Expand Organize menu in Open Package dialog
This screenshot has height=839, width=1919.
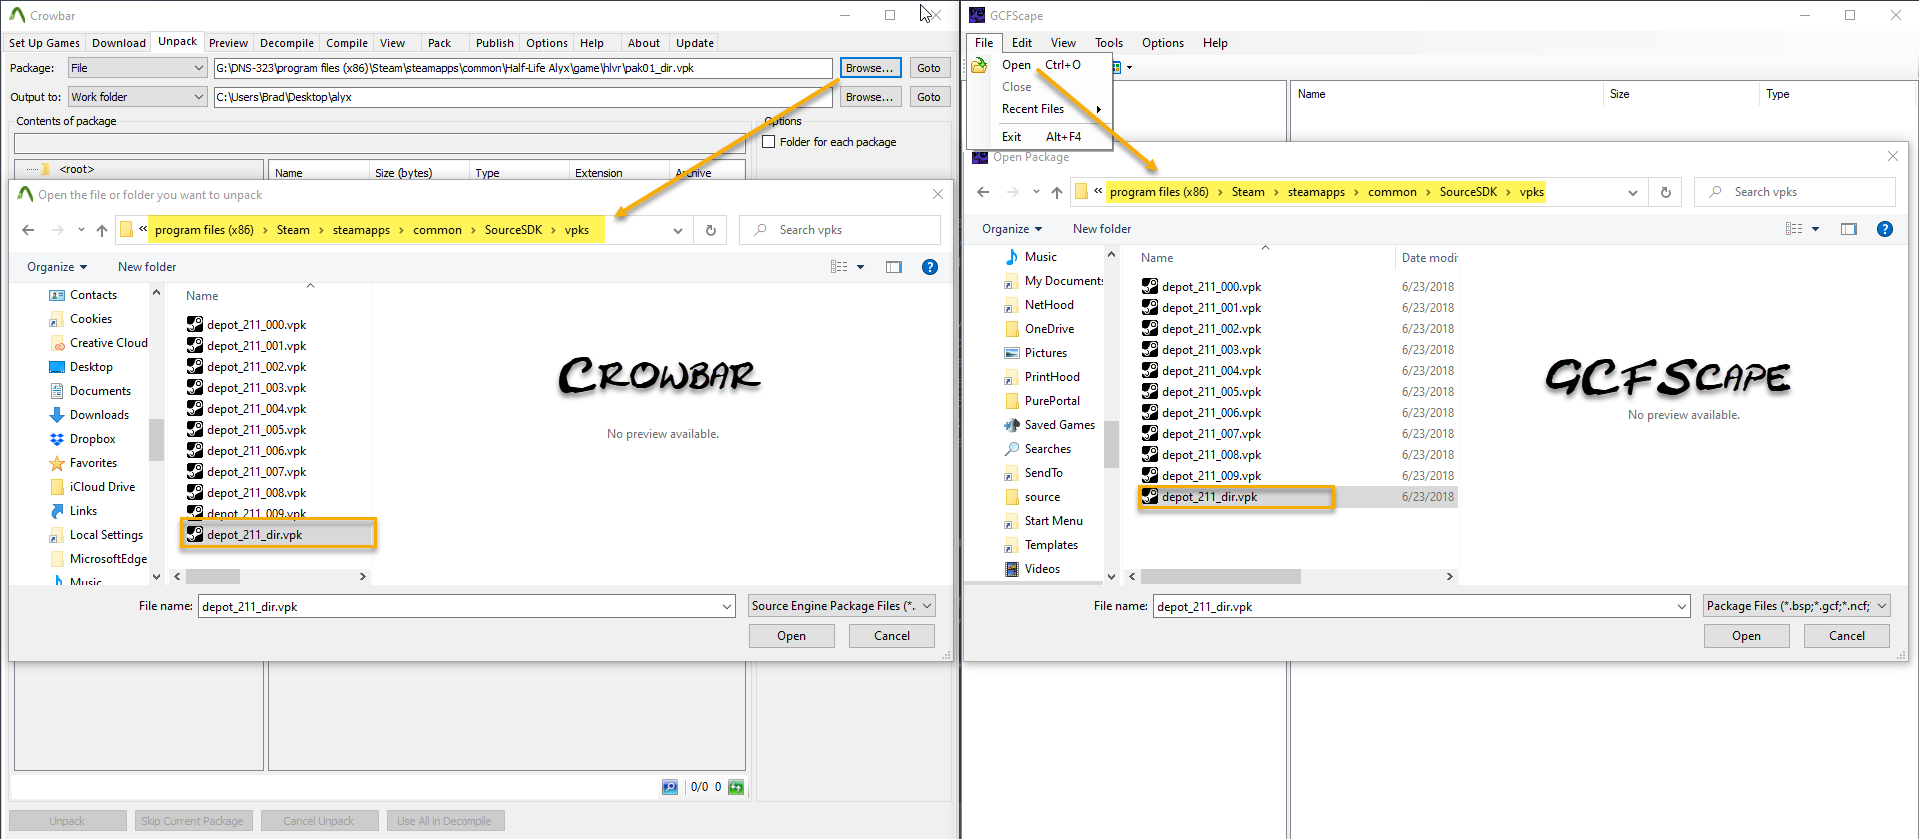tap(1012, 229)
